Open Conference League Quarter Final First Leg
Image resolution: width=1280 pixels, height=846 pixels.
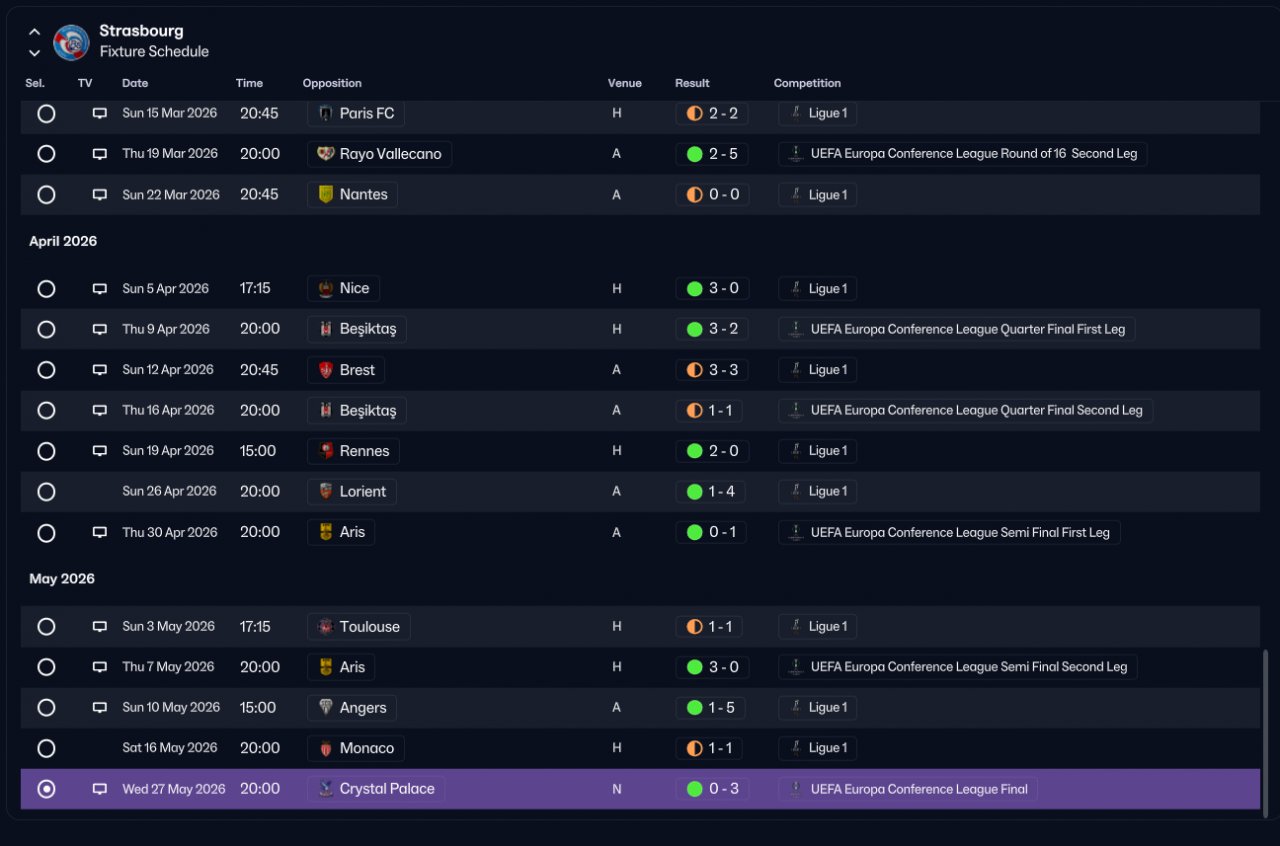[x=957, y=329]
